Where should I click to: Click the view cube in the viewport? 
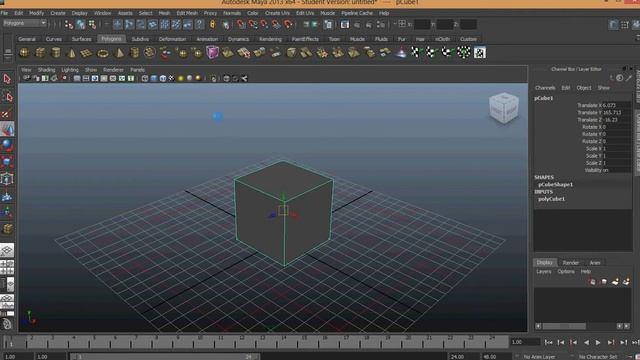coord(504,108)
